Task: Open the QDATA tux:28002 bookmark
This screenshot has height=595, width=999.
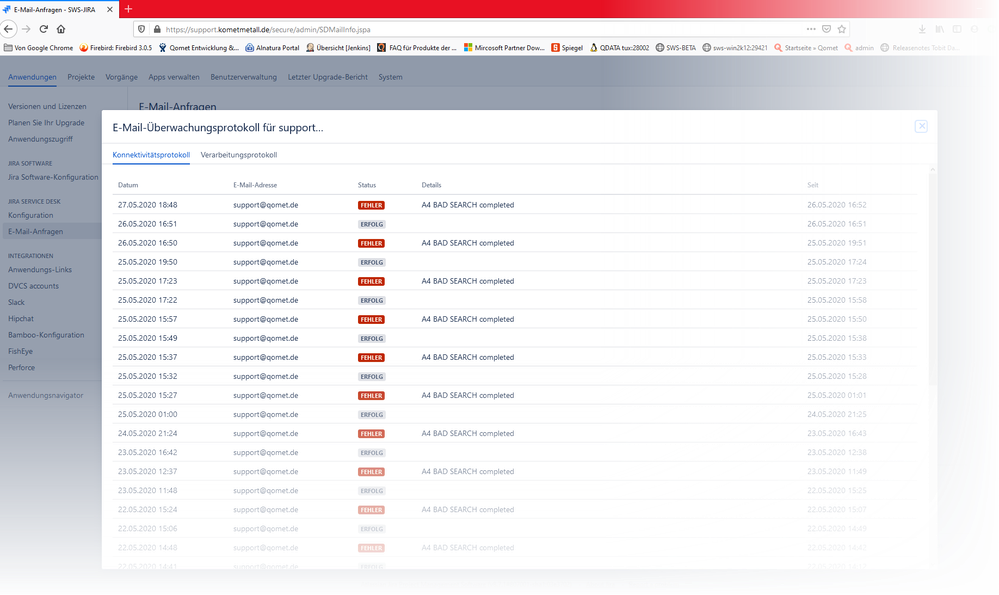Action: 619,48
